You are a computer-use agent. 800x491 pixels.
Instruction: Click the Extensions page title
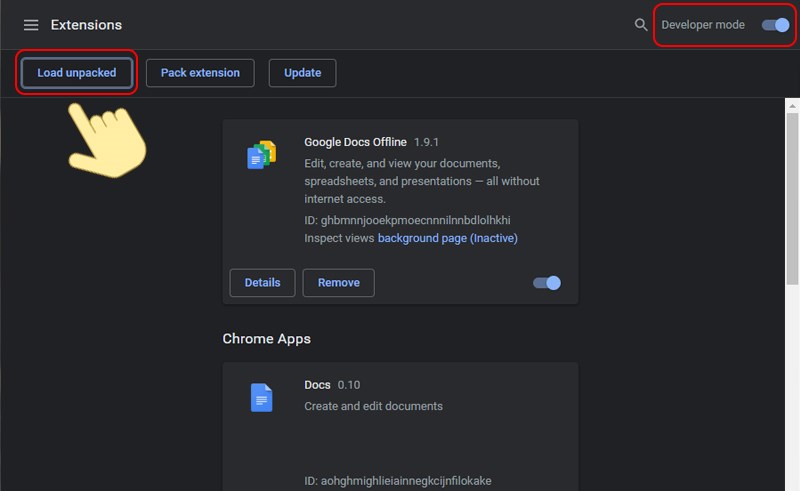[x=86, y=25]
